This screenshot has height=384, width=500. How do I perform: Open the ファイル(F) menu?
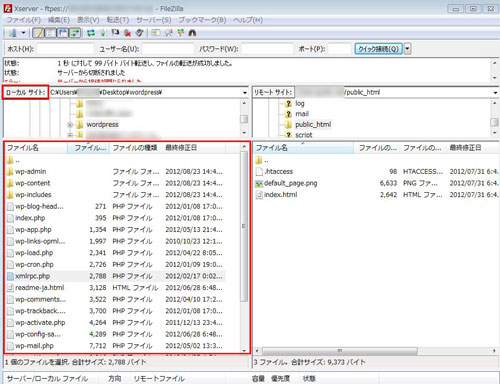point(23,20)
